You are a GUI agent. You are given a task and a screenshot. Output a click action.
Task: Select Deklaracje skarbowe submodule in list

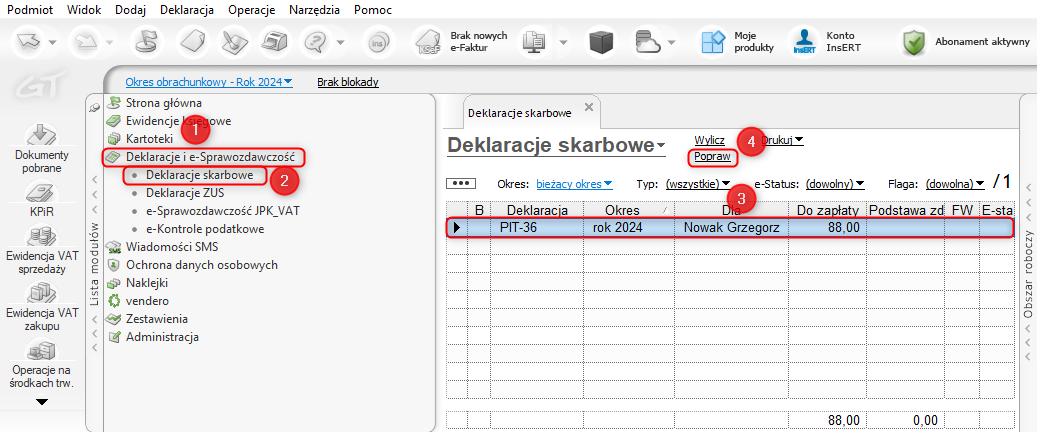point(200,175)
